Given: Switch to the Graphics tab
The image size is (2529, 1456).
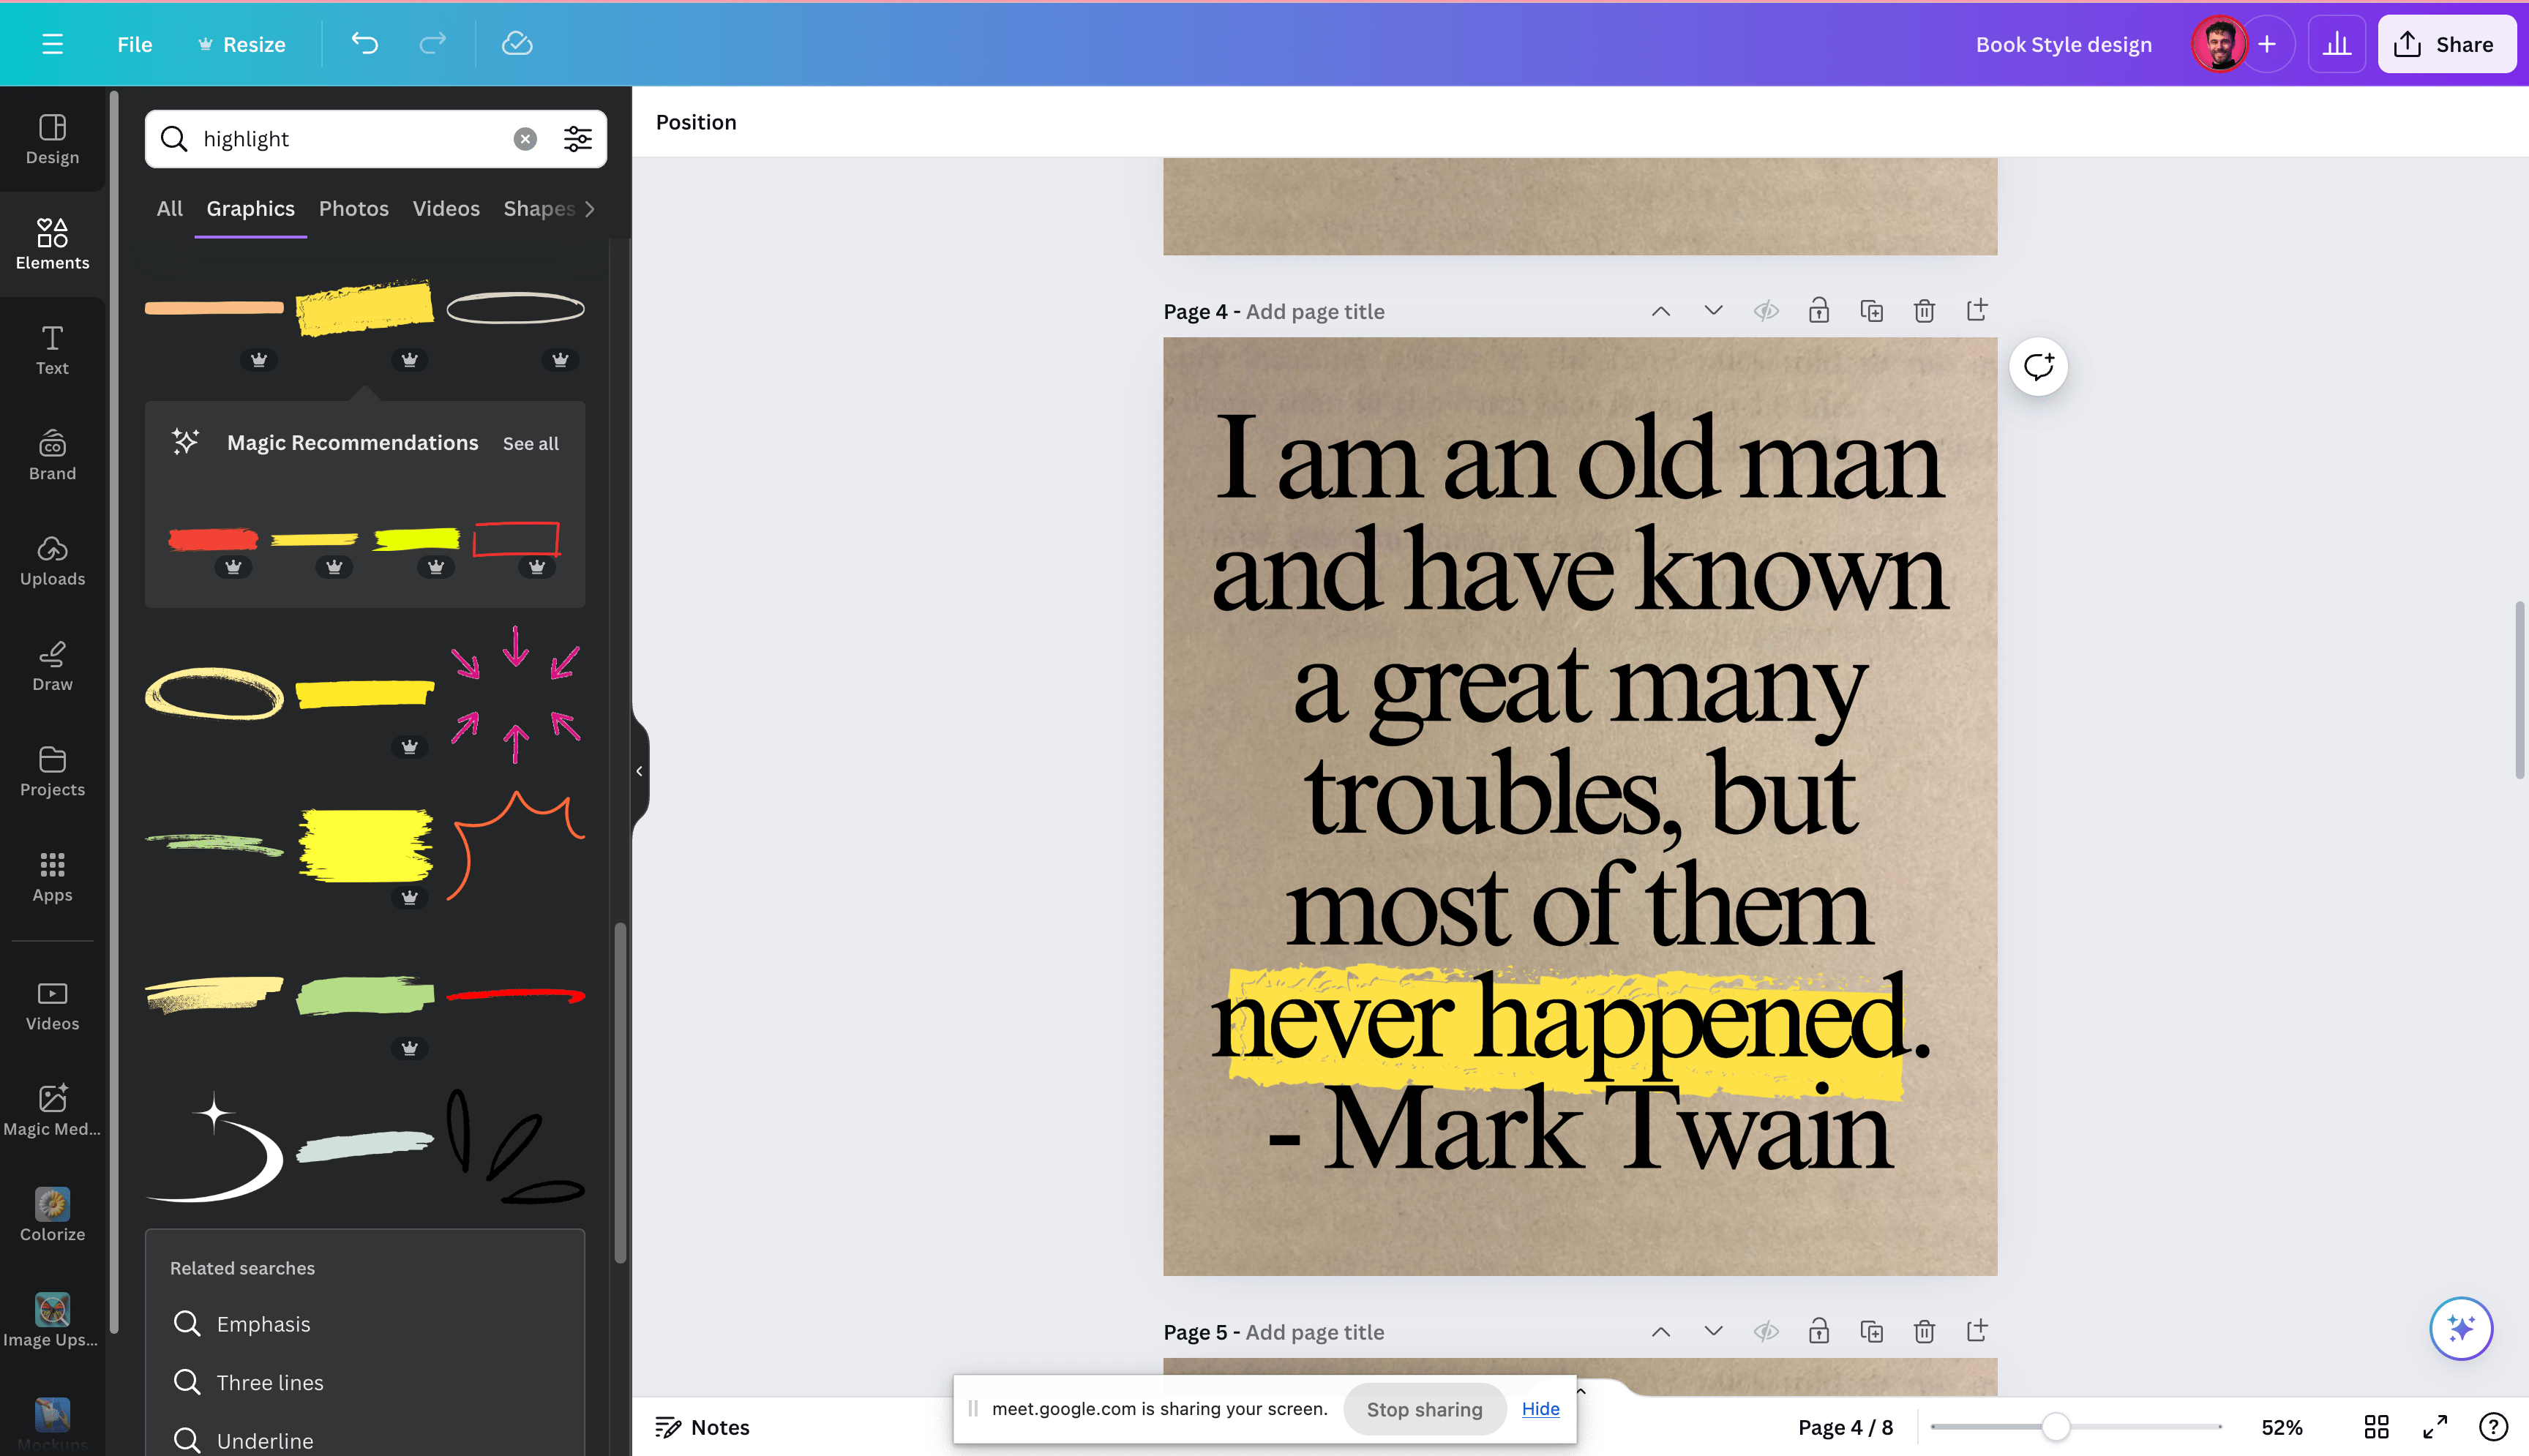Looking at the screenshot, I should point(250,209).
